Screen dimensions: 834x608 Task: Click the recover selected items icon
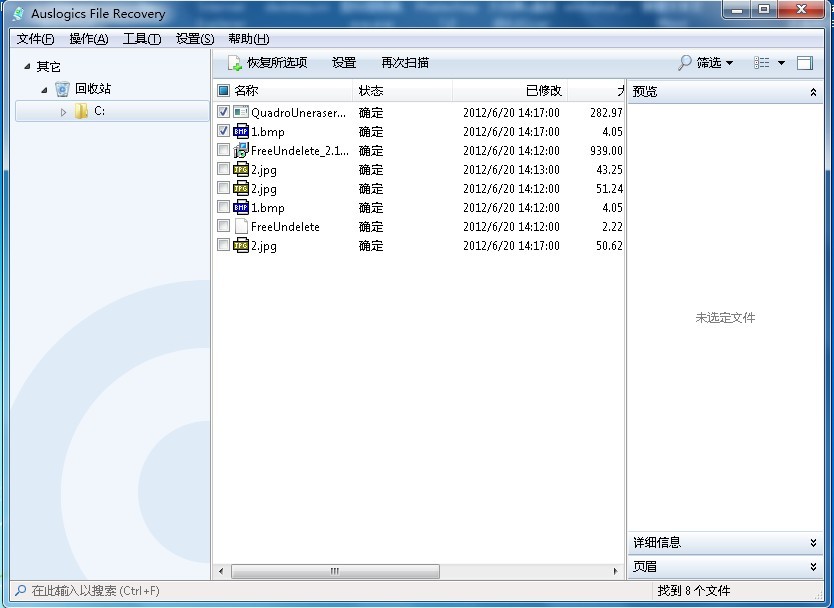[235, 63]
